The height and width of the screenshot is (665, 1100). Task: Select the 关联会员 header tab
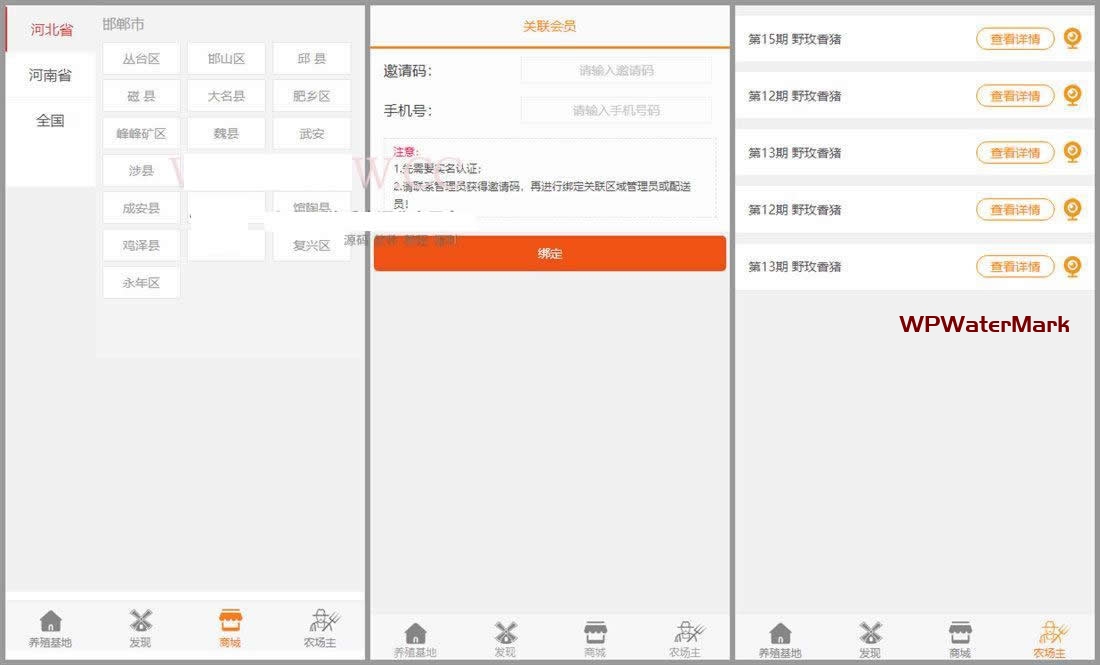pos(549,27)
